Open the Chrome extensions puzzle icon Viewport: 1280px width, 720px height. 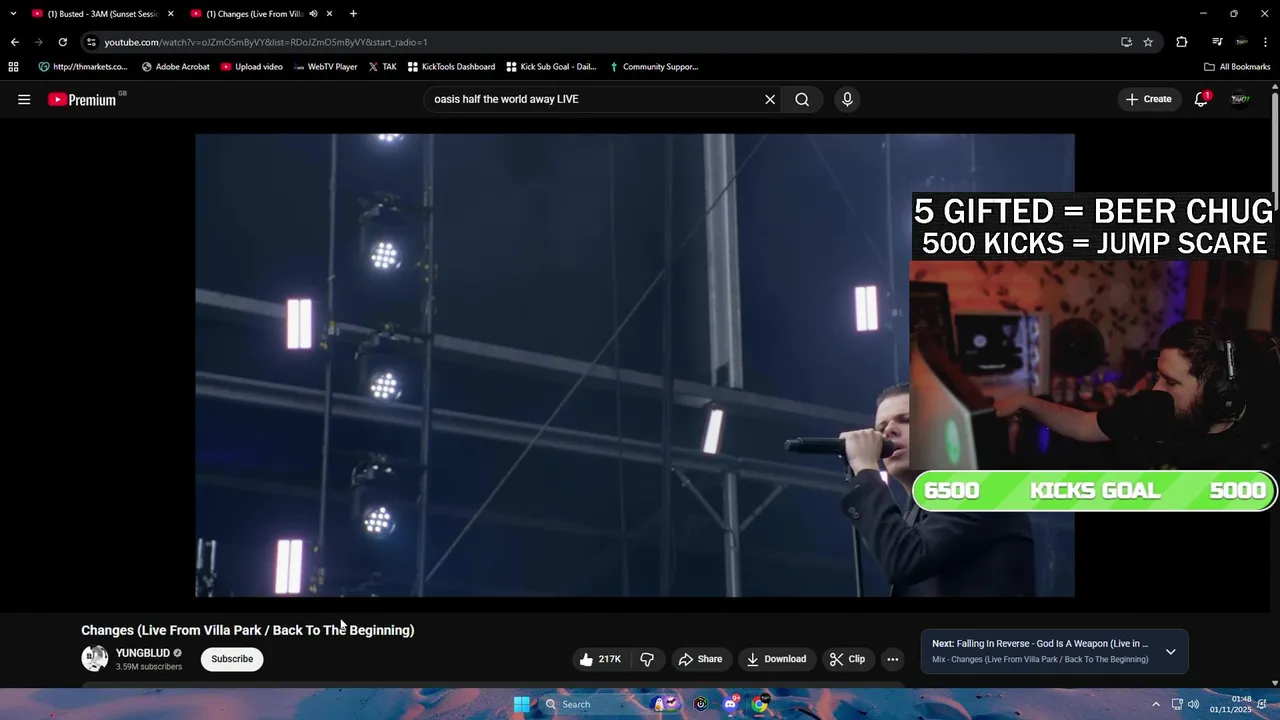pyautogui.click(x=1182, y=42)
